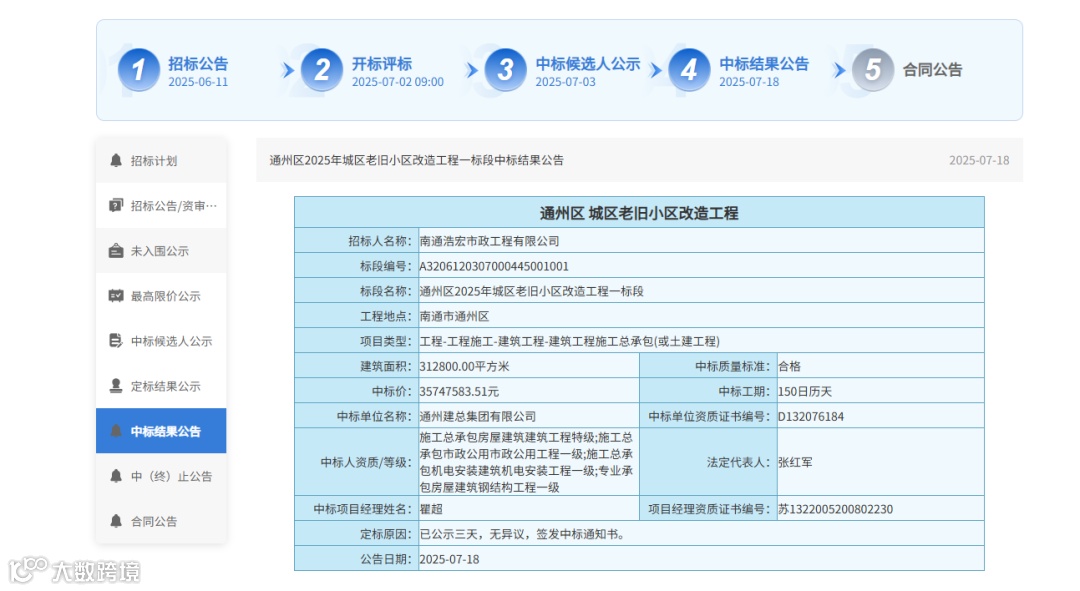Click the 工程地点 value 南通市通州区

tap(455, 317)
